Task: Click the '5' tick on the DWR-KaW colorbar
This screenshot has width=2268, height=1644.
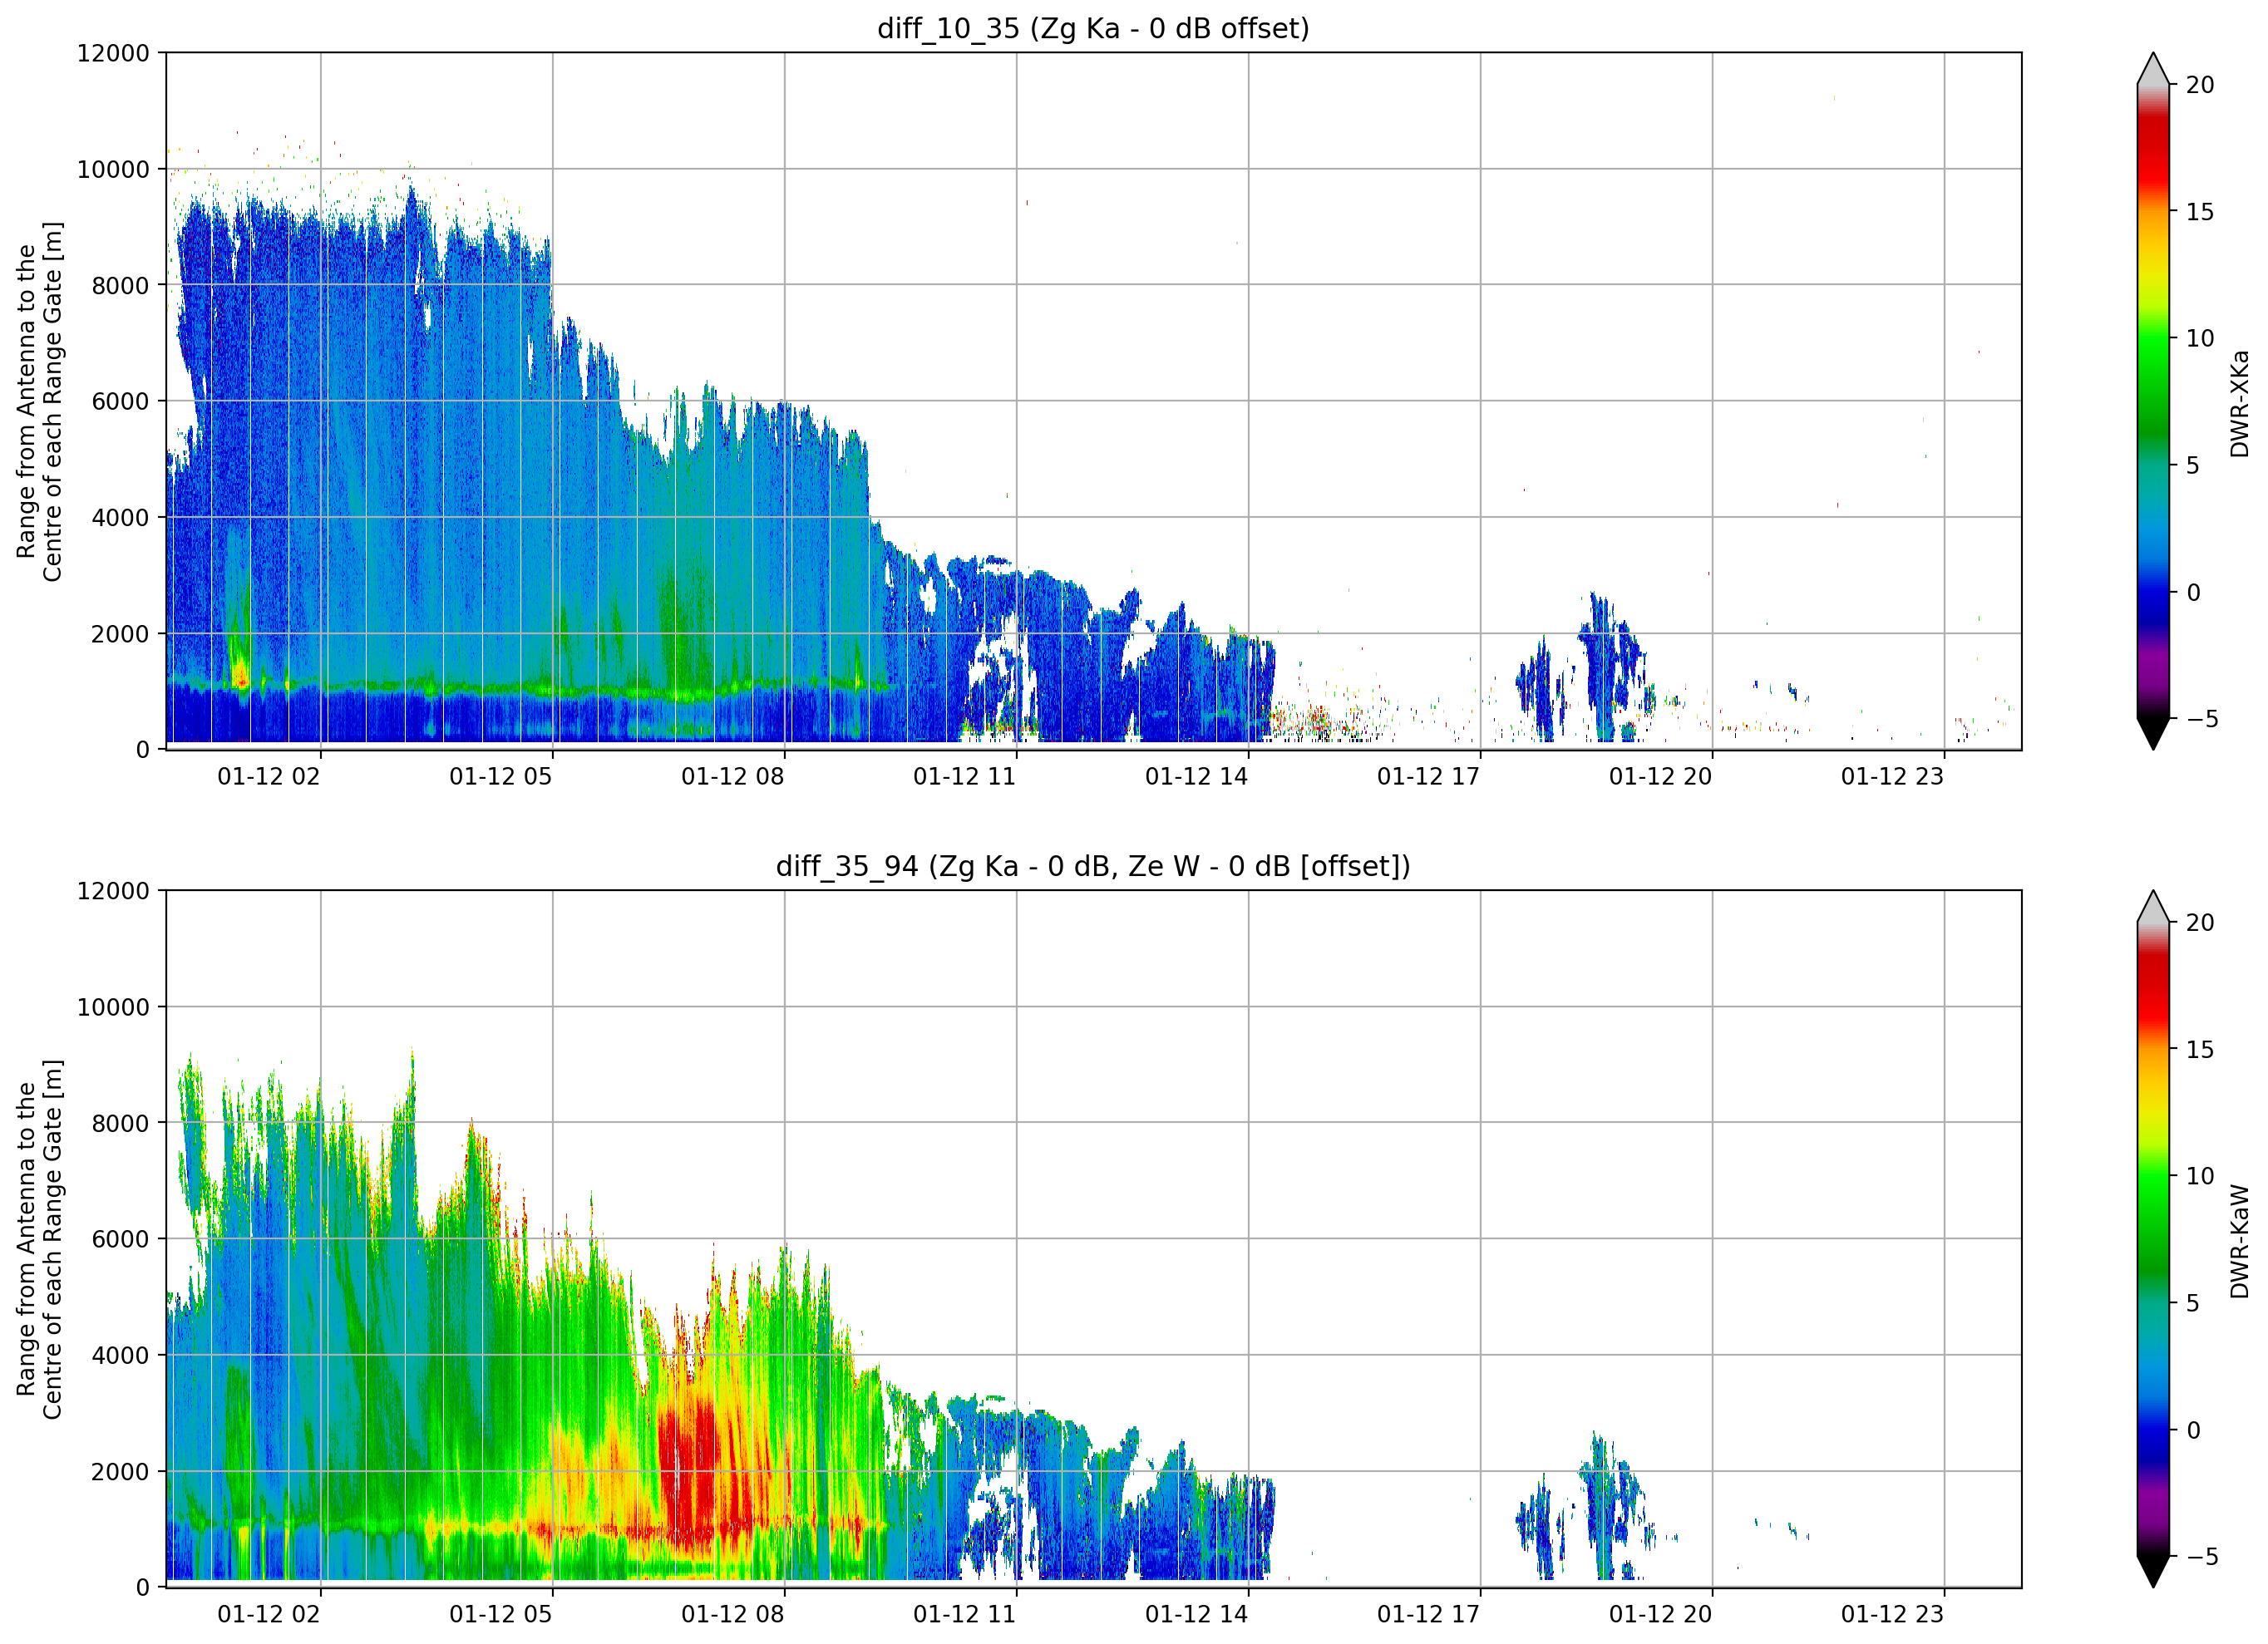Action: 2193,1303
